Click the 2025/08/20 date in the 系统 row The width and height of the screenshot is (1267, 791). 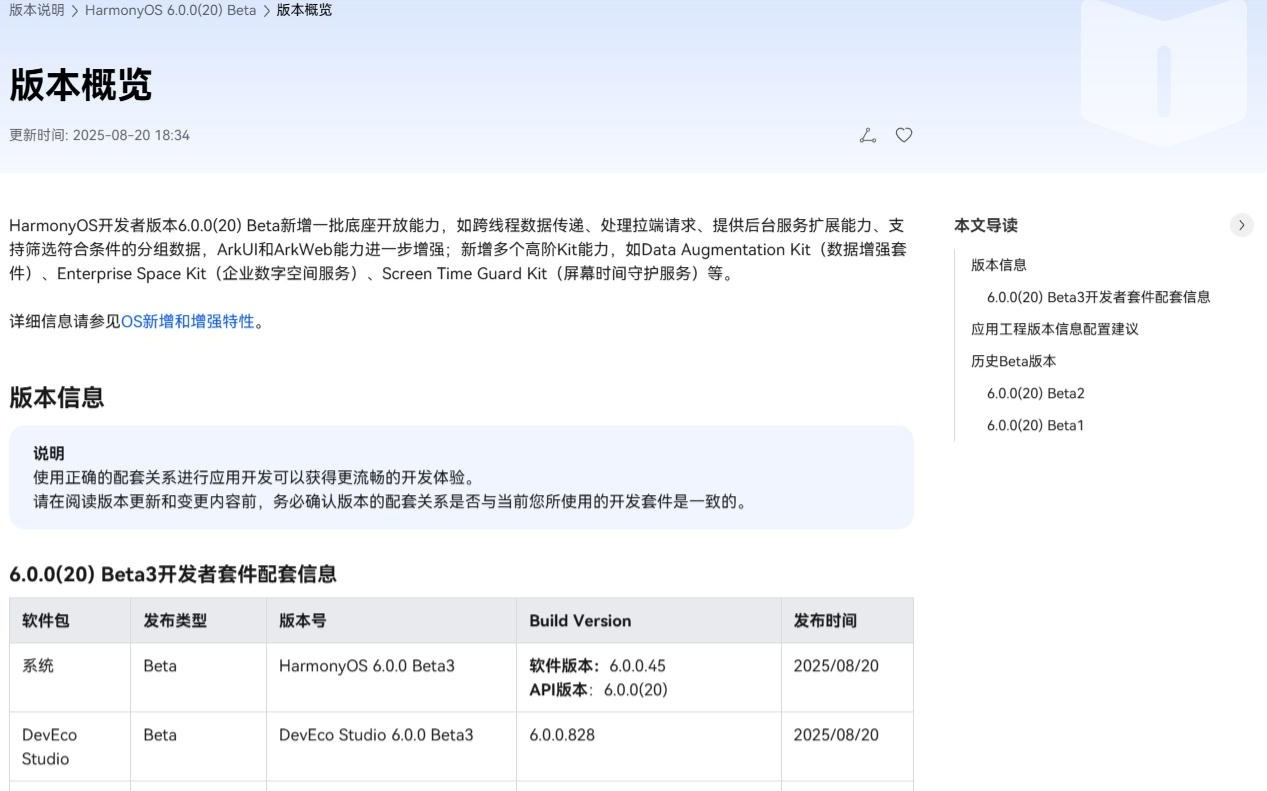tap(836, 666)
